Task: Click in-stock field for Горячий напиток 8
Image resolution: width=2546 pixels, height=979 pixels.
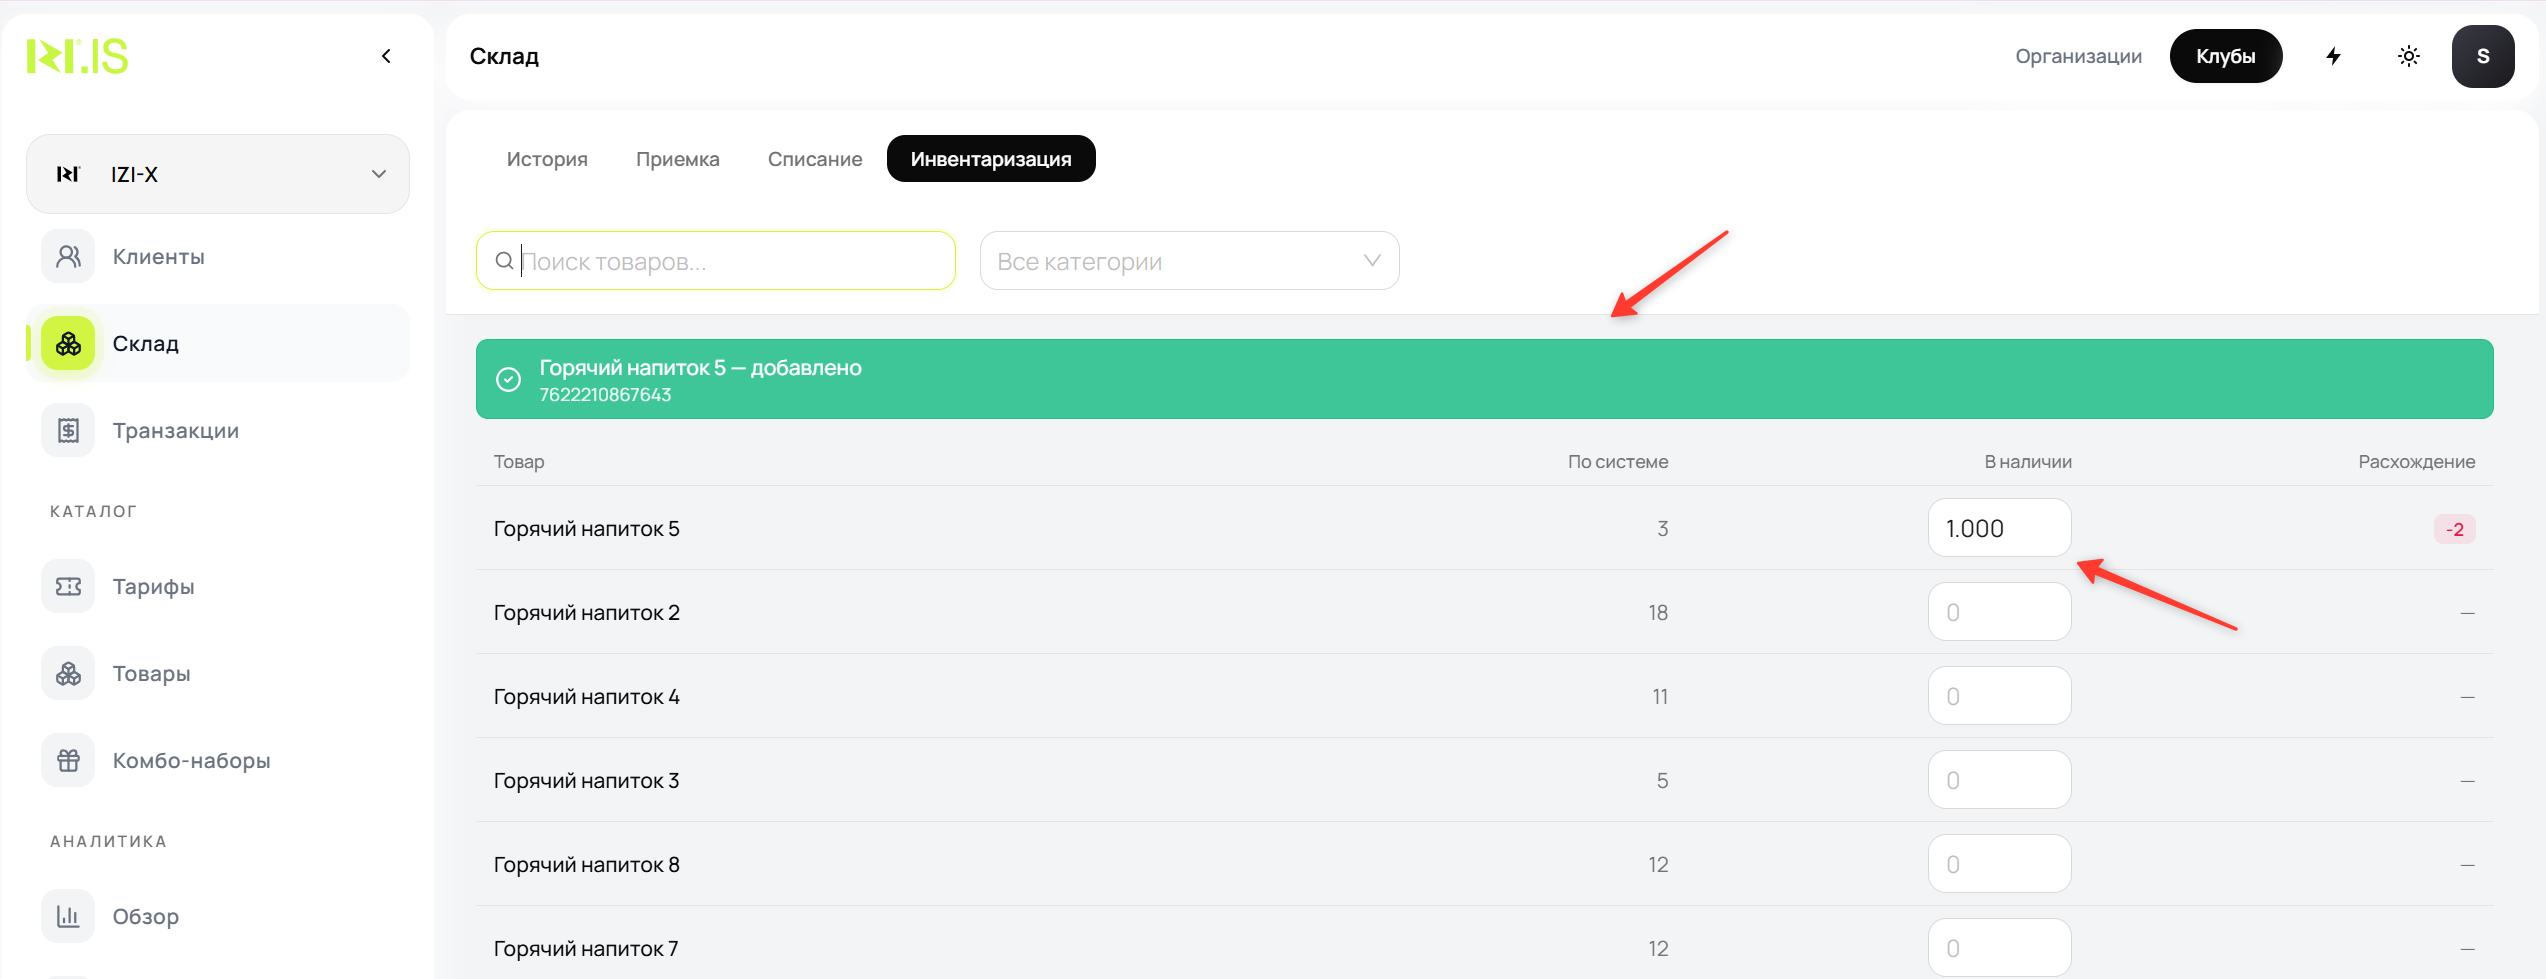Action: [x=1999, y=864]
